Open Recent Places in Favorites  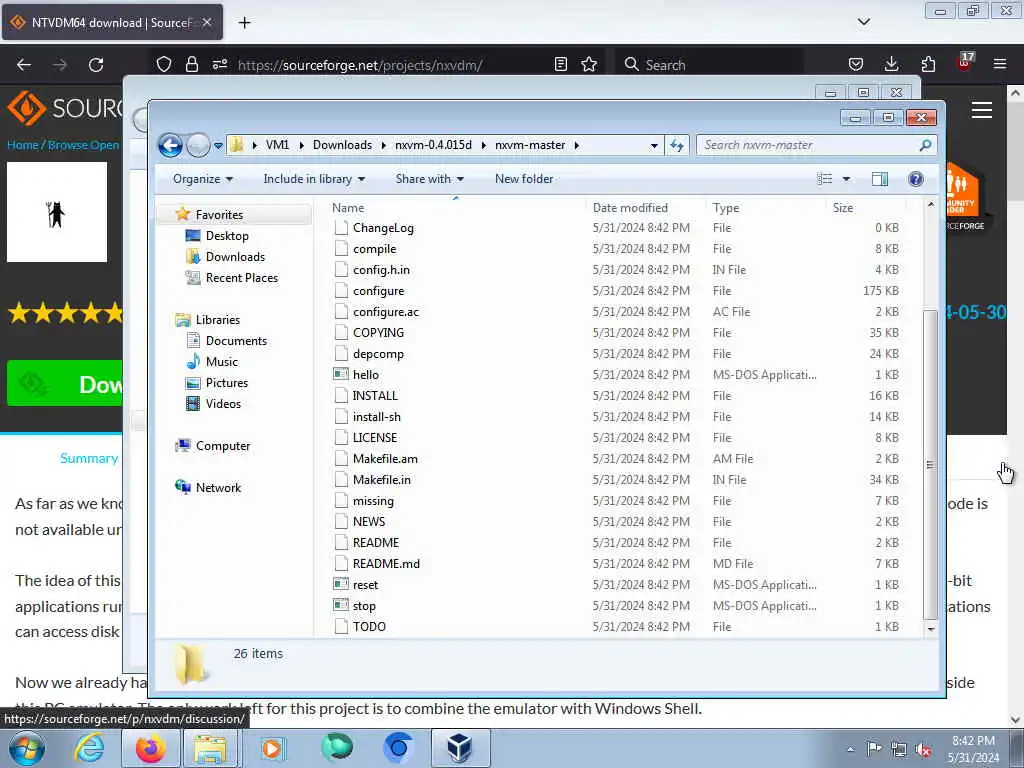(x=241, y=278)
